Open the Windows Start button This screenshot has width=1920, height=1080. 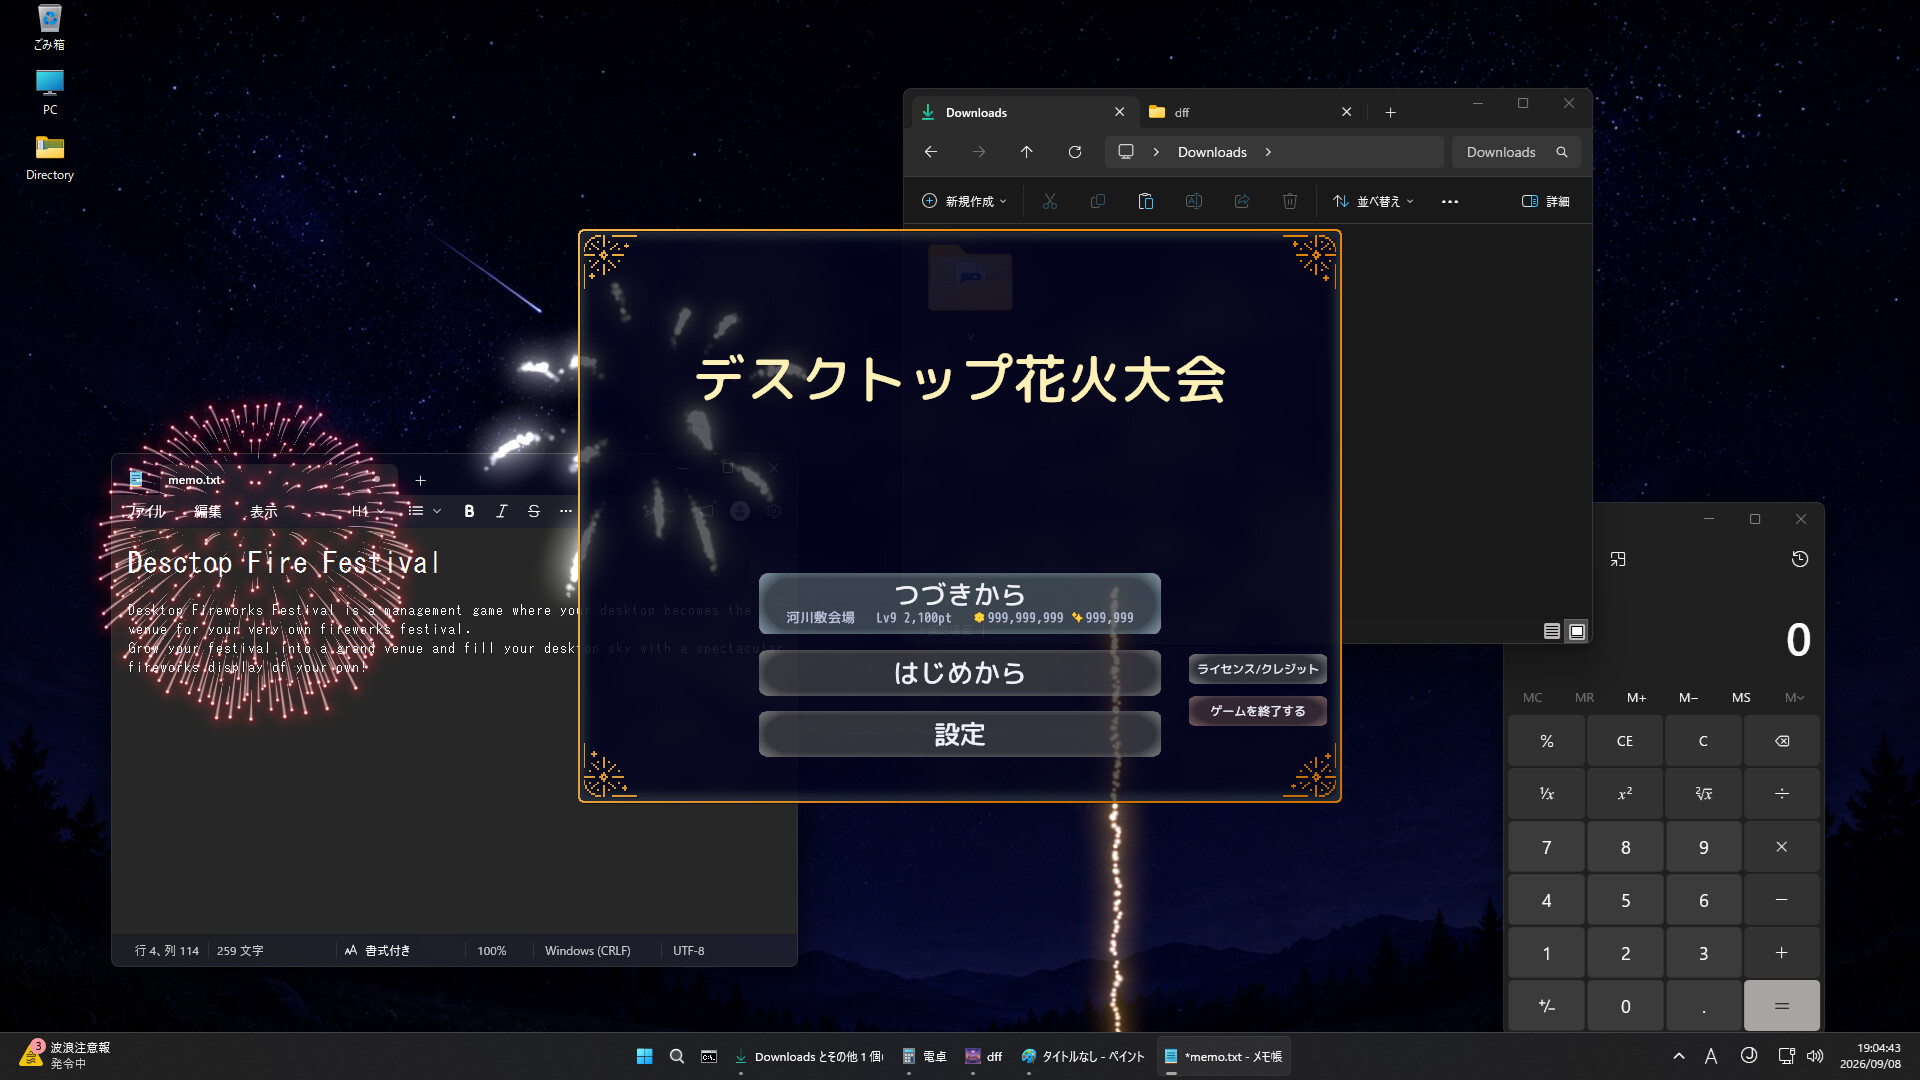[x=644, y=1056]
